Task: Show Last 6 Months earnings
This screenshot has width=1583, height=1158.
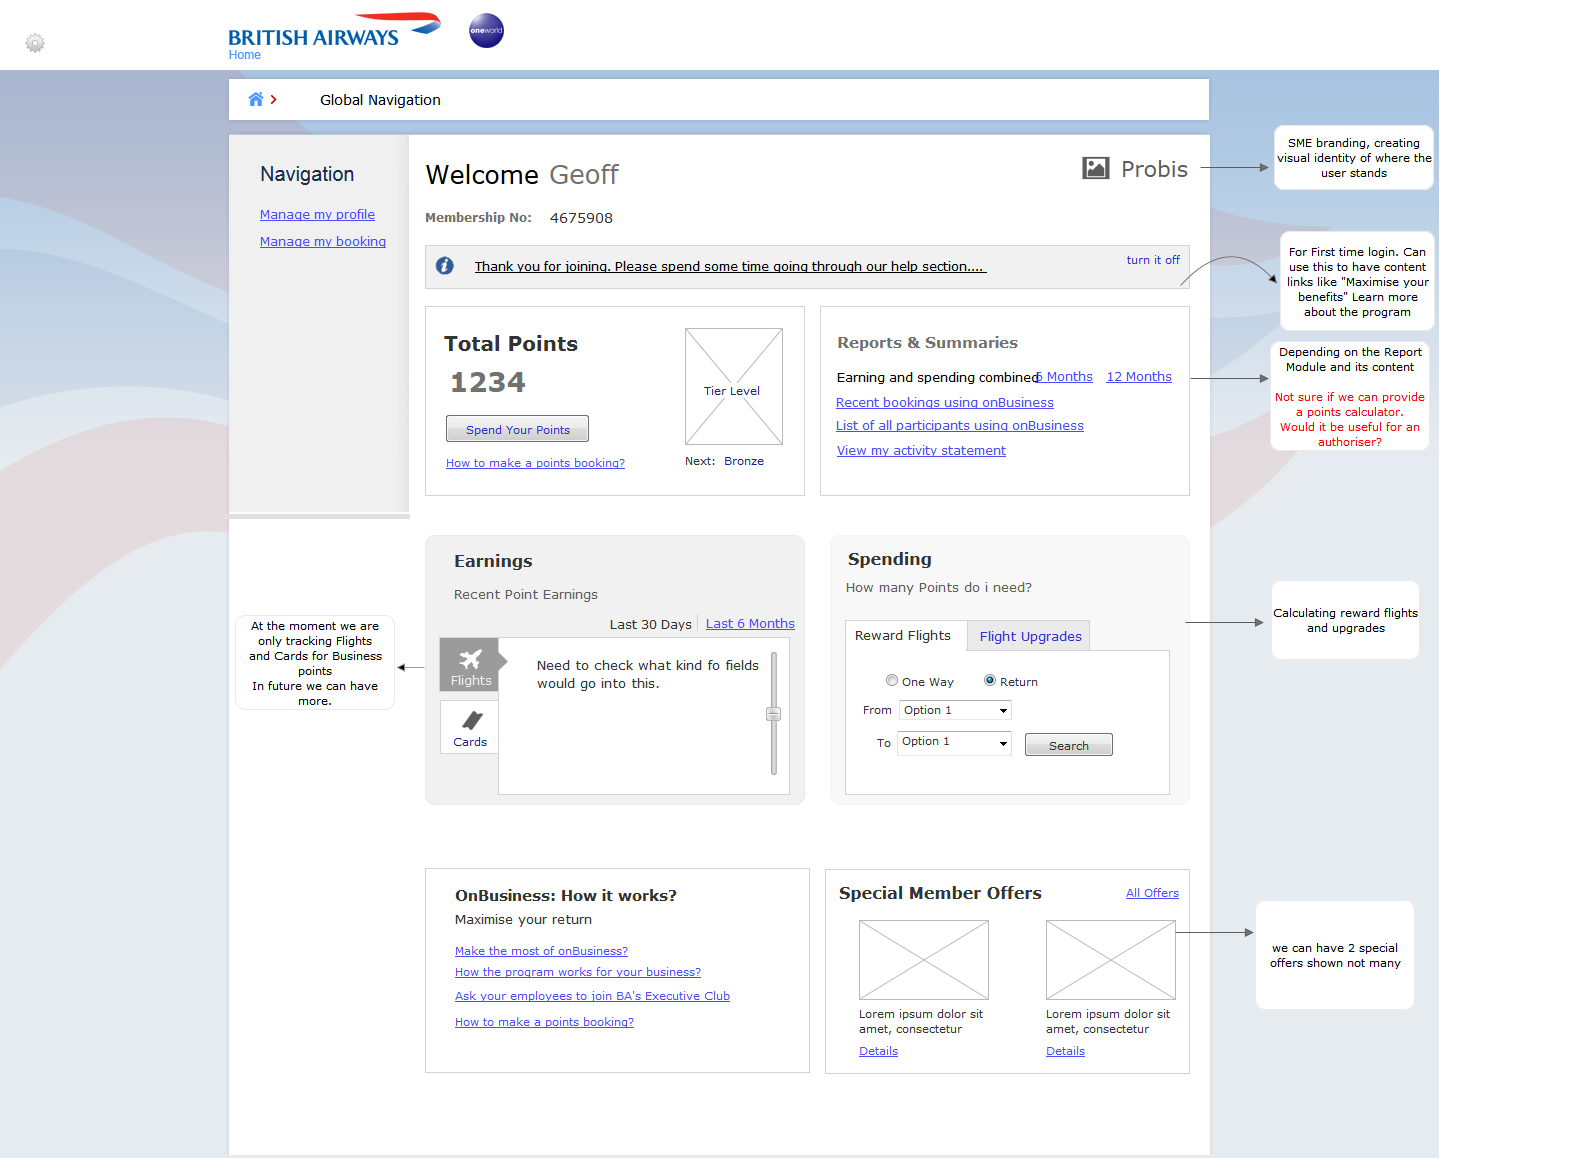Action: (750, 624)
